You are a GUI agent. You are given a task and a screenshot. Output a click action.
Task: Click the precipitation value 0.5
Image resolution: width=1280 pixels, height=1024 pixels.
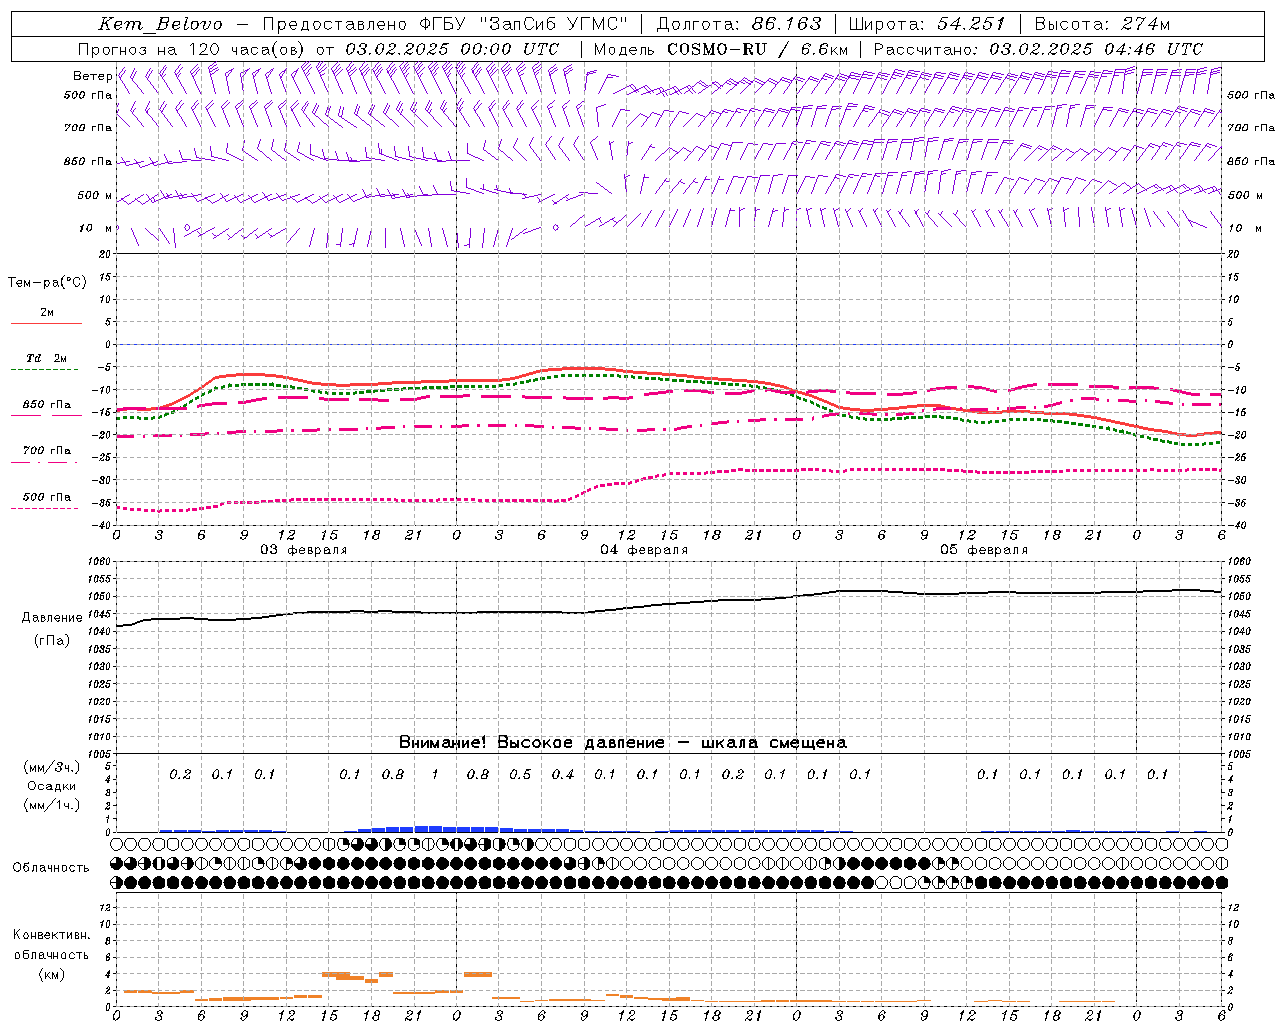click(x=520, y=774)
